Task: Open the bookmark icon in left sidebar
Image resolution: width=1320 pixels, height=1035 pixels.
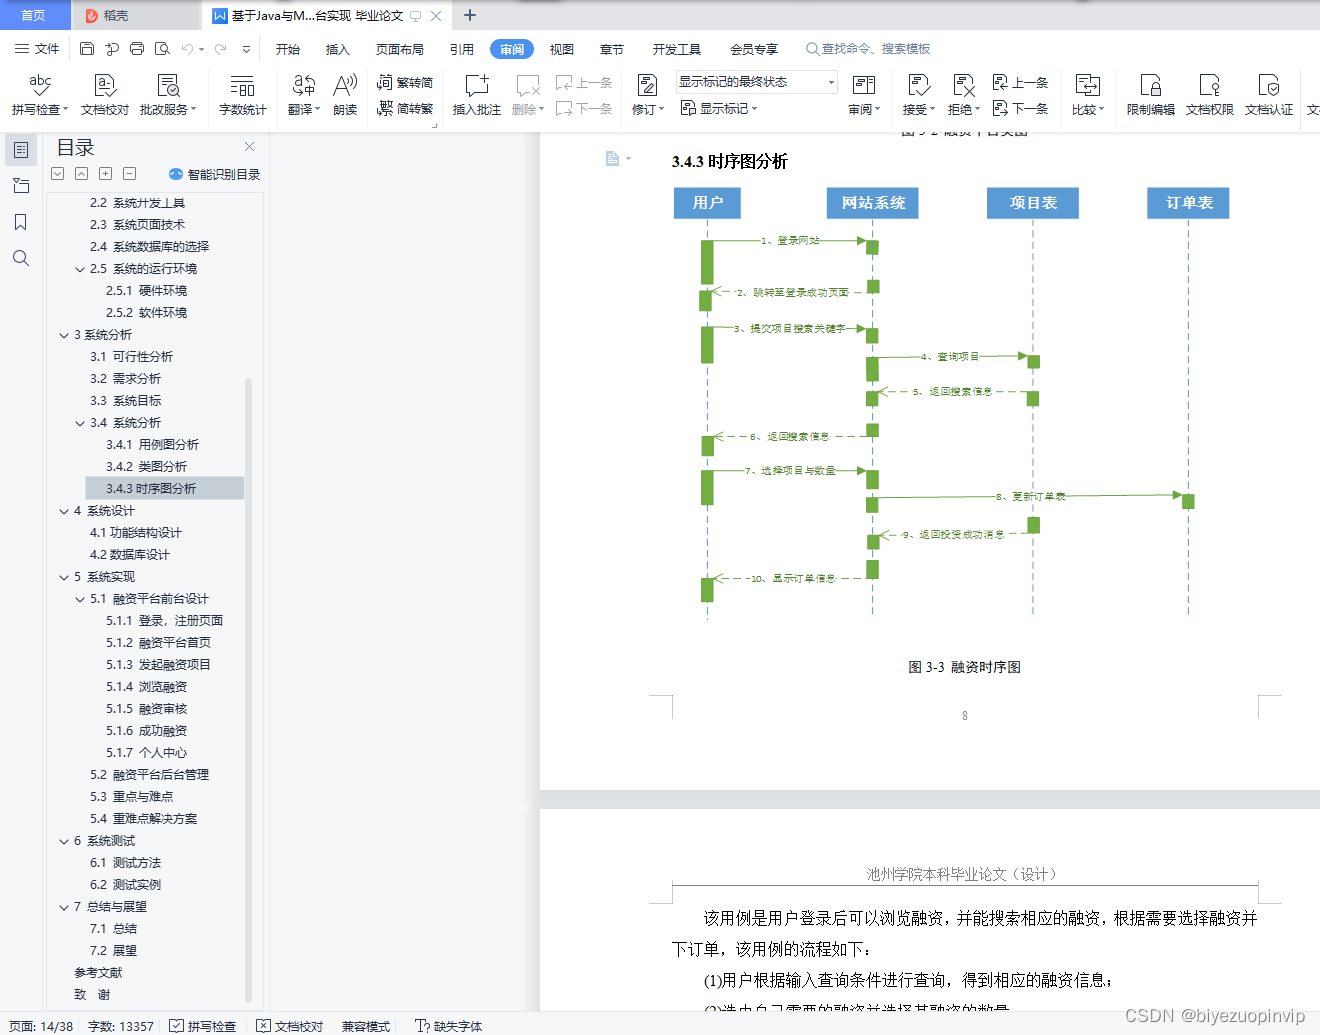Action: coord(21,222)
